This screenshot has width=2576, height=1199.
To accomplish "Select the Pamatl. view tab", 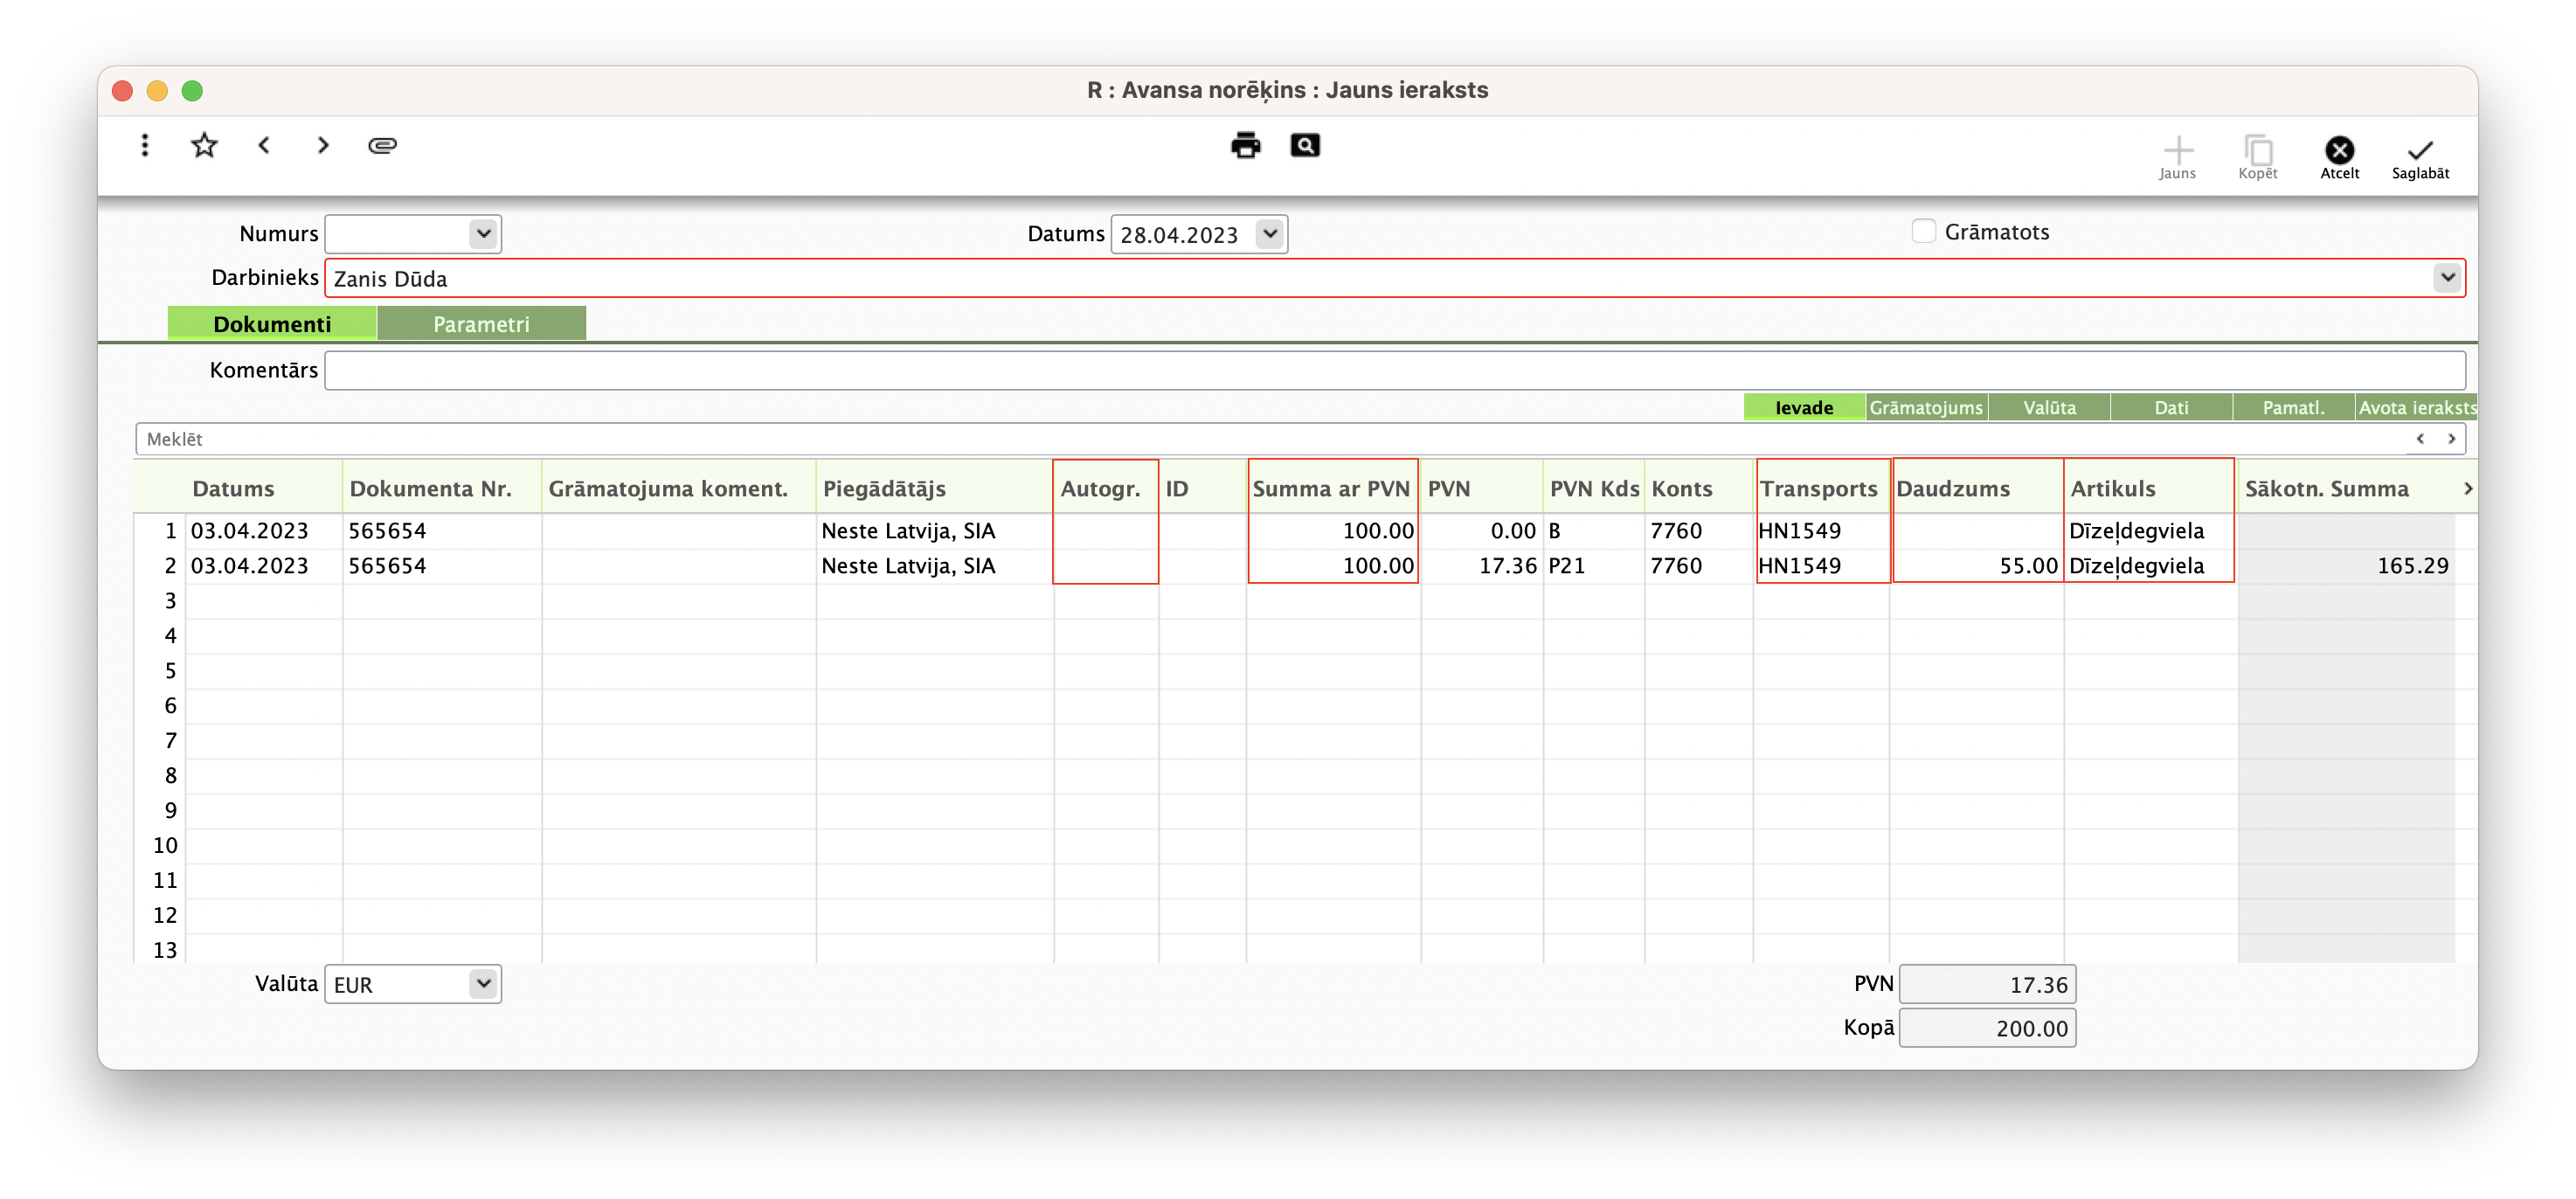I will (x=2293, y=408).
